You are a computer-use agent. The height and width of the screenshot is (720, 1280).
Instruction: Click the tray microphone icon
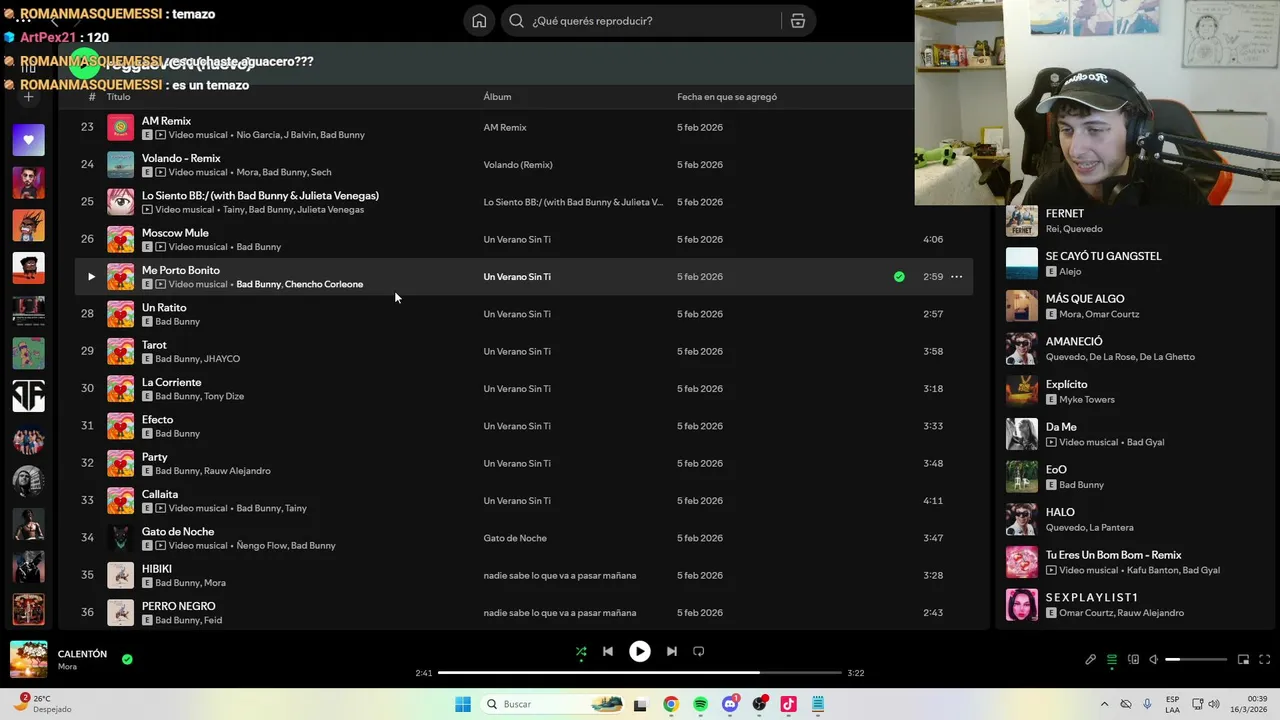tap(1147, 704)
